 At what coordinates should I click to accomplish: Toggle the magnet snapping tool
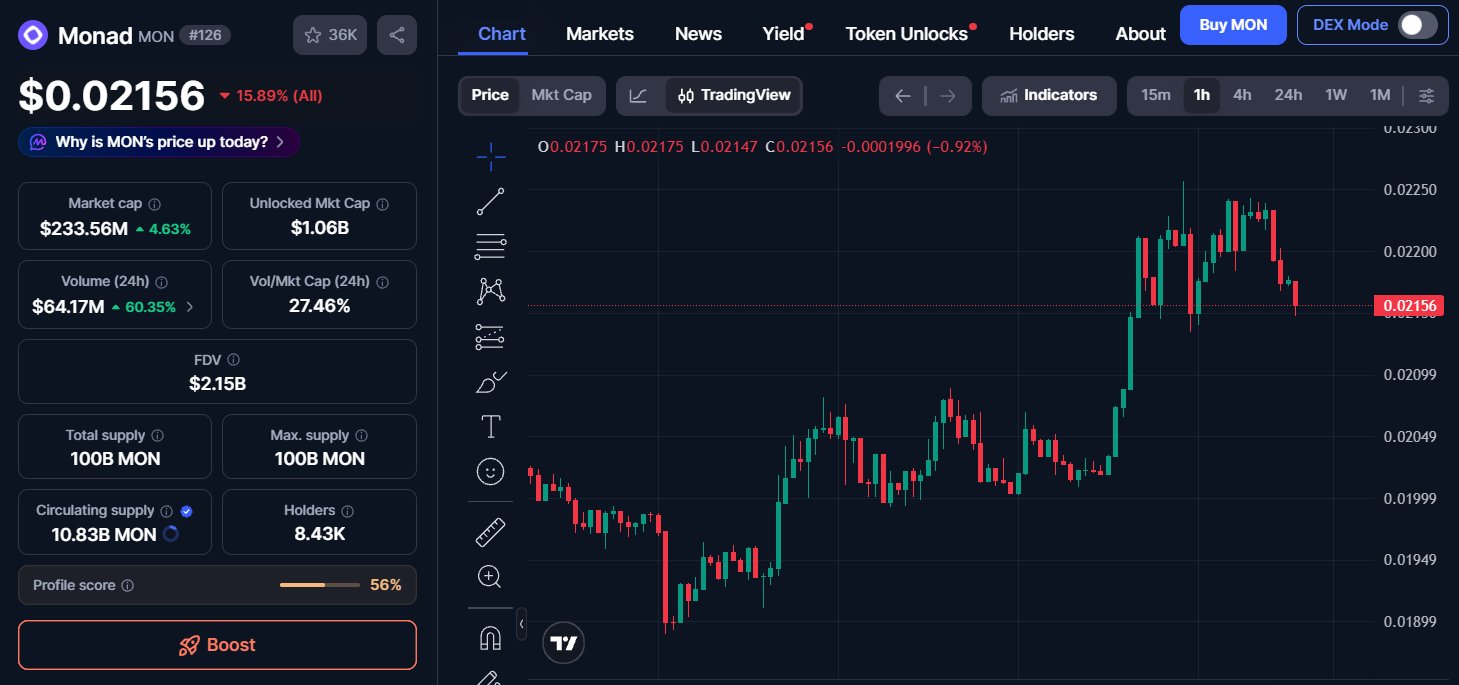(490, 638)
